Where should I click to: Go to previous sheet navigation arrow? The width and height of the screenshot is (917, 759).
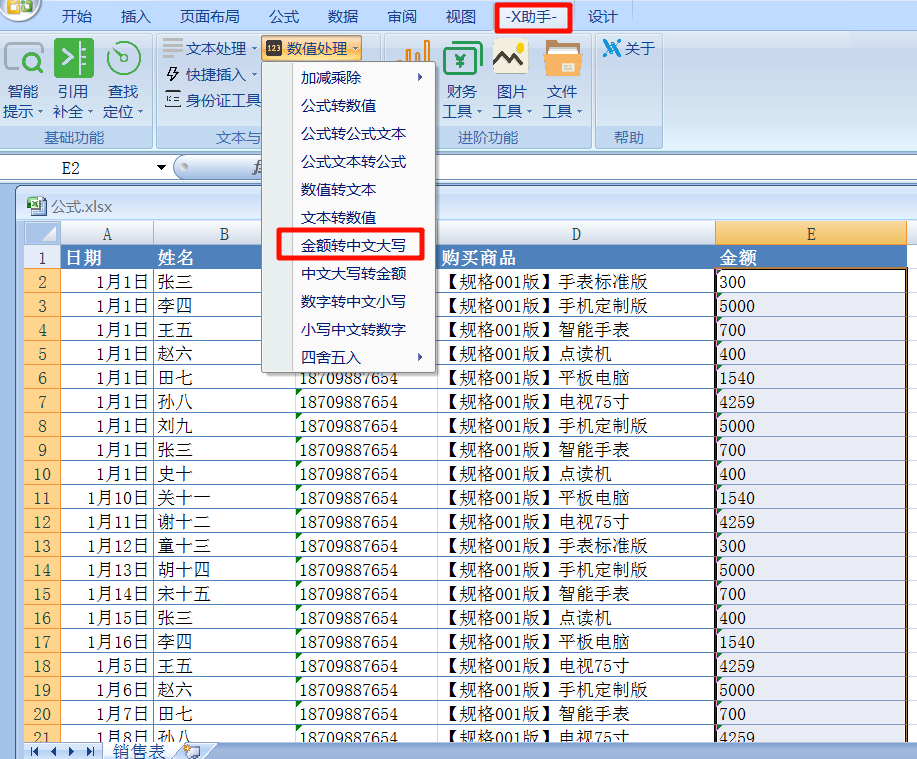coord(53,751)
